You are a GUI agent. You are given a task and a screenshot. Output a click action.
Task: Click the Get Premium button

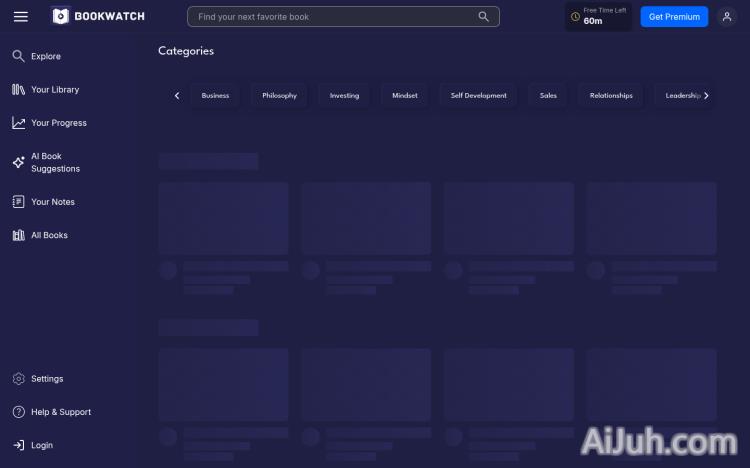click(x=674, y=17)
